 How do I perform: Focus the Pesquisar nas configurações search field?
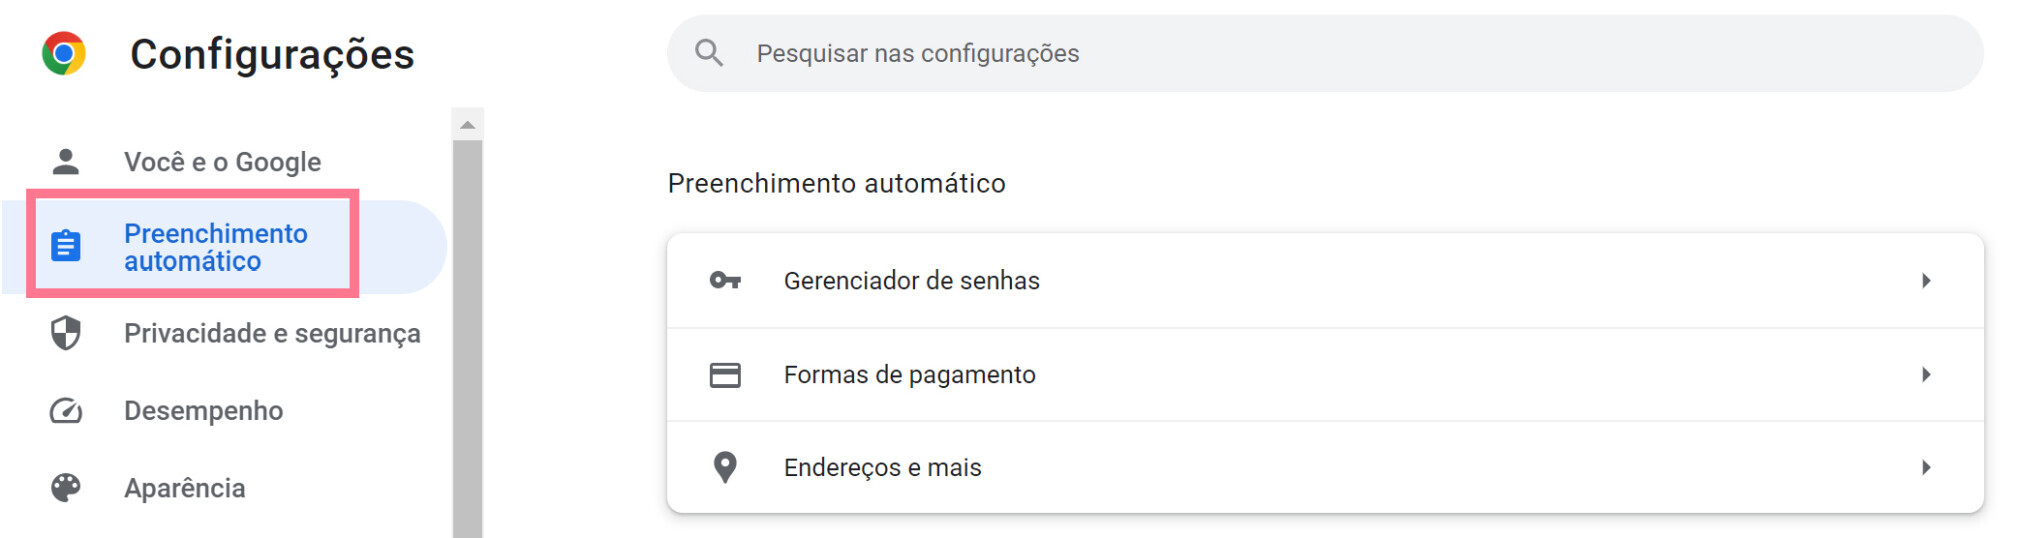[x=1325, y=53]
